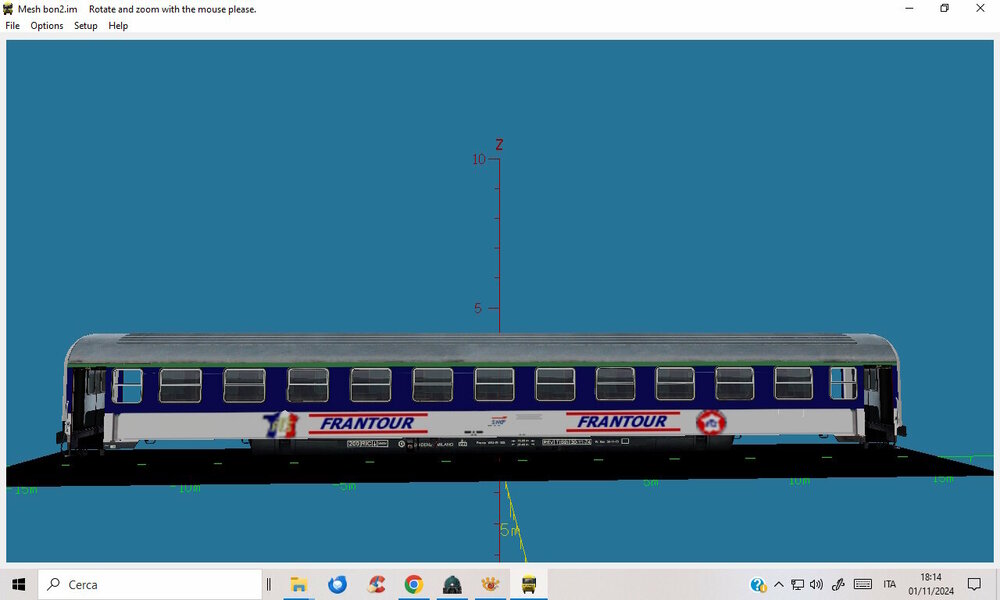Open File Explorer from the taskbar

click(298, 584)
